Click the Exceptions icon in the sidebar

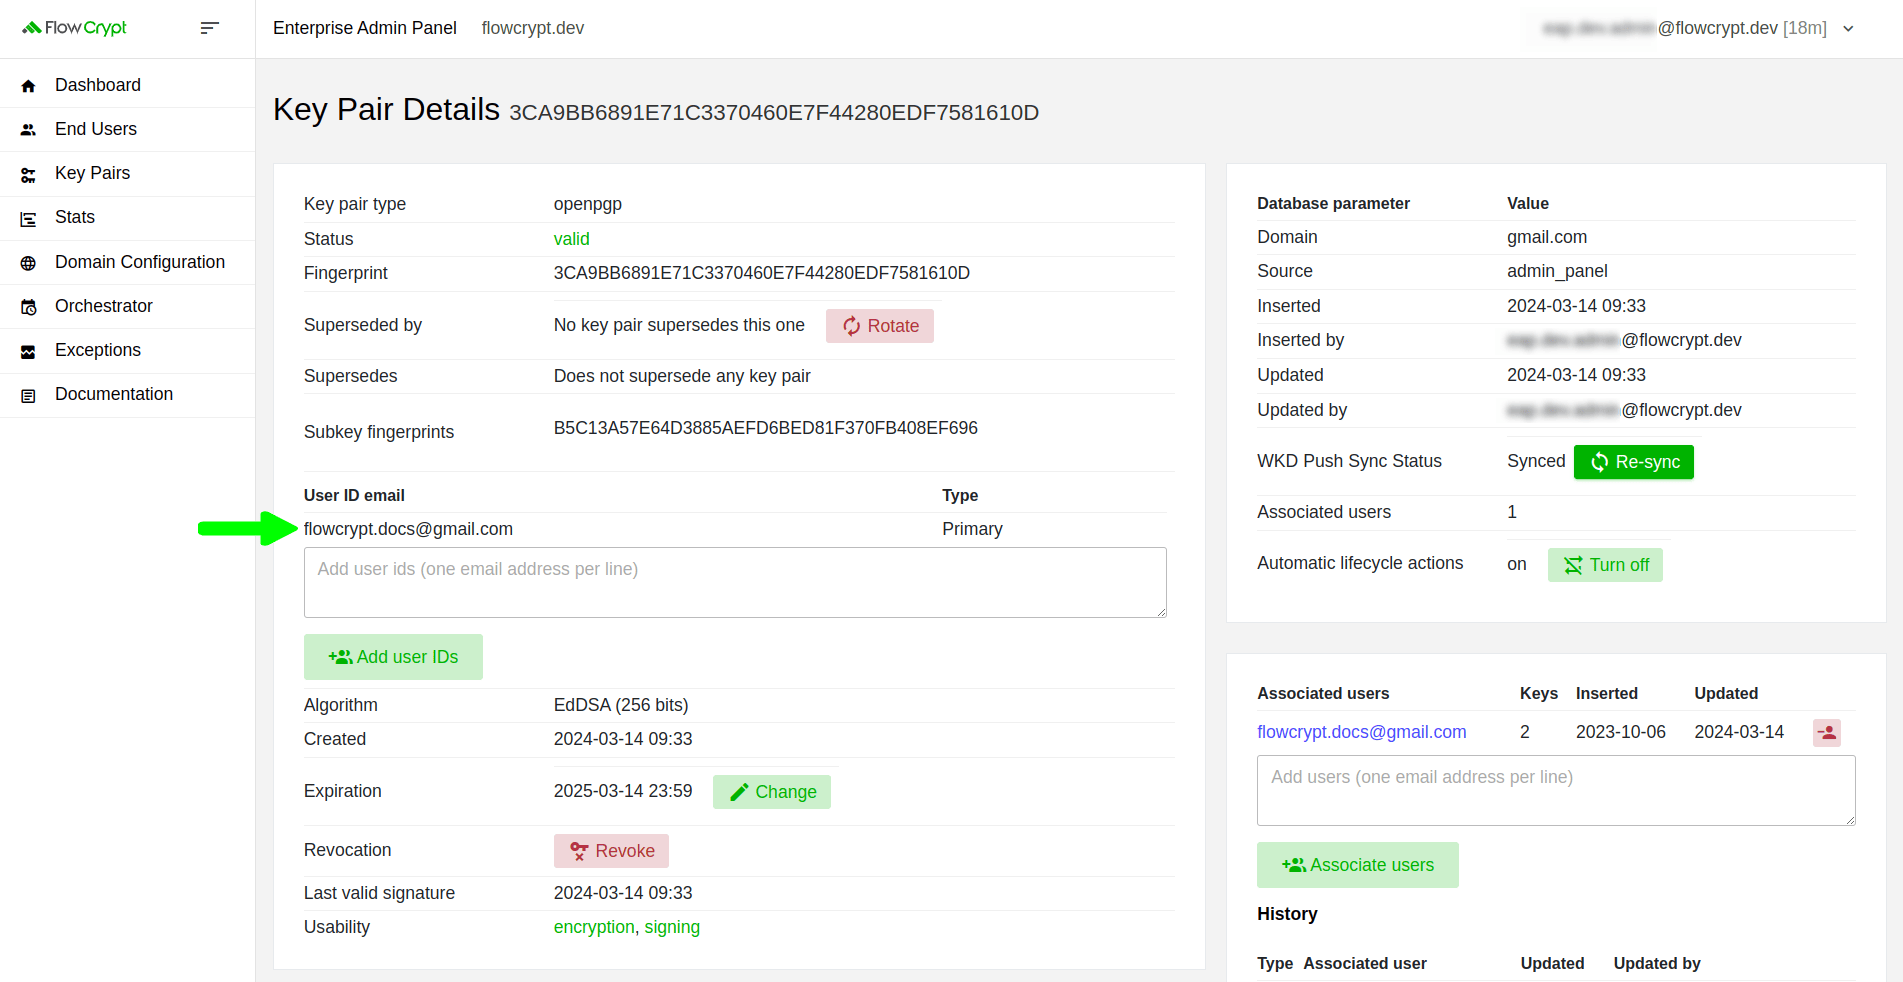coord(28,351)
